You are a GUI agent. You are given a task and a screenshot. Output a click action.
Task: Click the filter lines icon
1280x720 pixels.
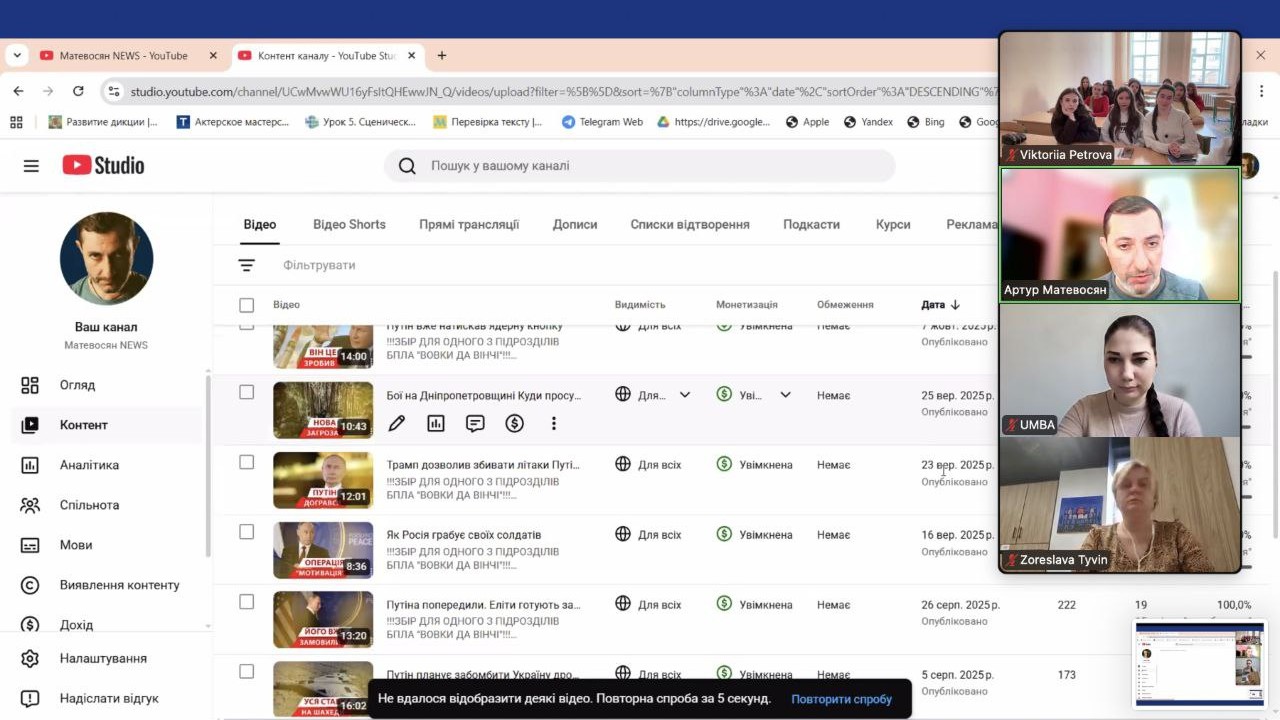246,265
